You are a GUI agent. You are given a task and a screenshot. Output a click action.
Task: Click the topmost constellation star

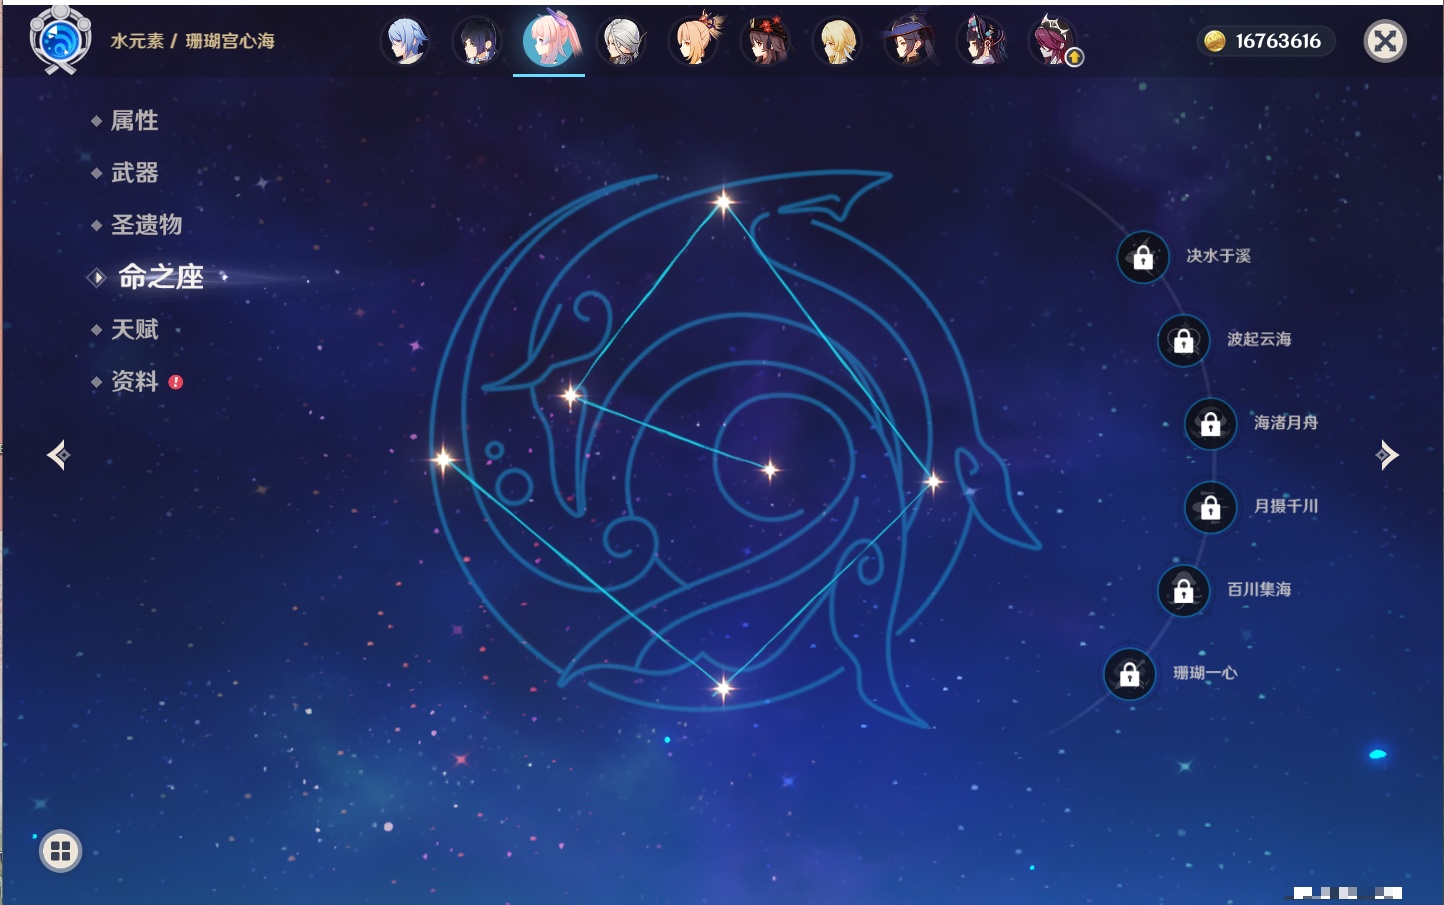click(723, 202)
